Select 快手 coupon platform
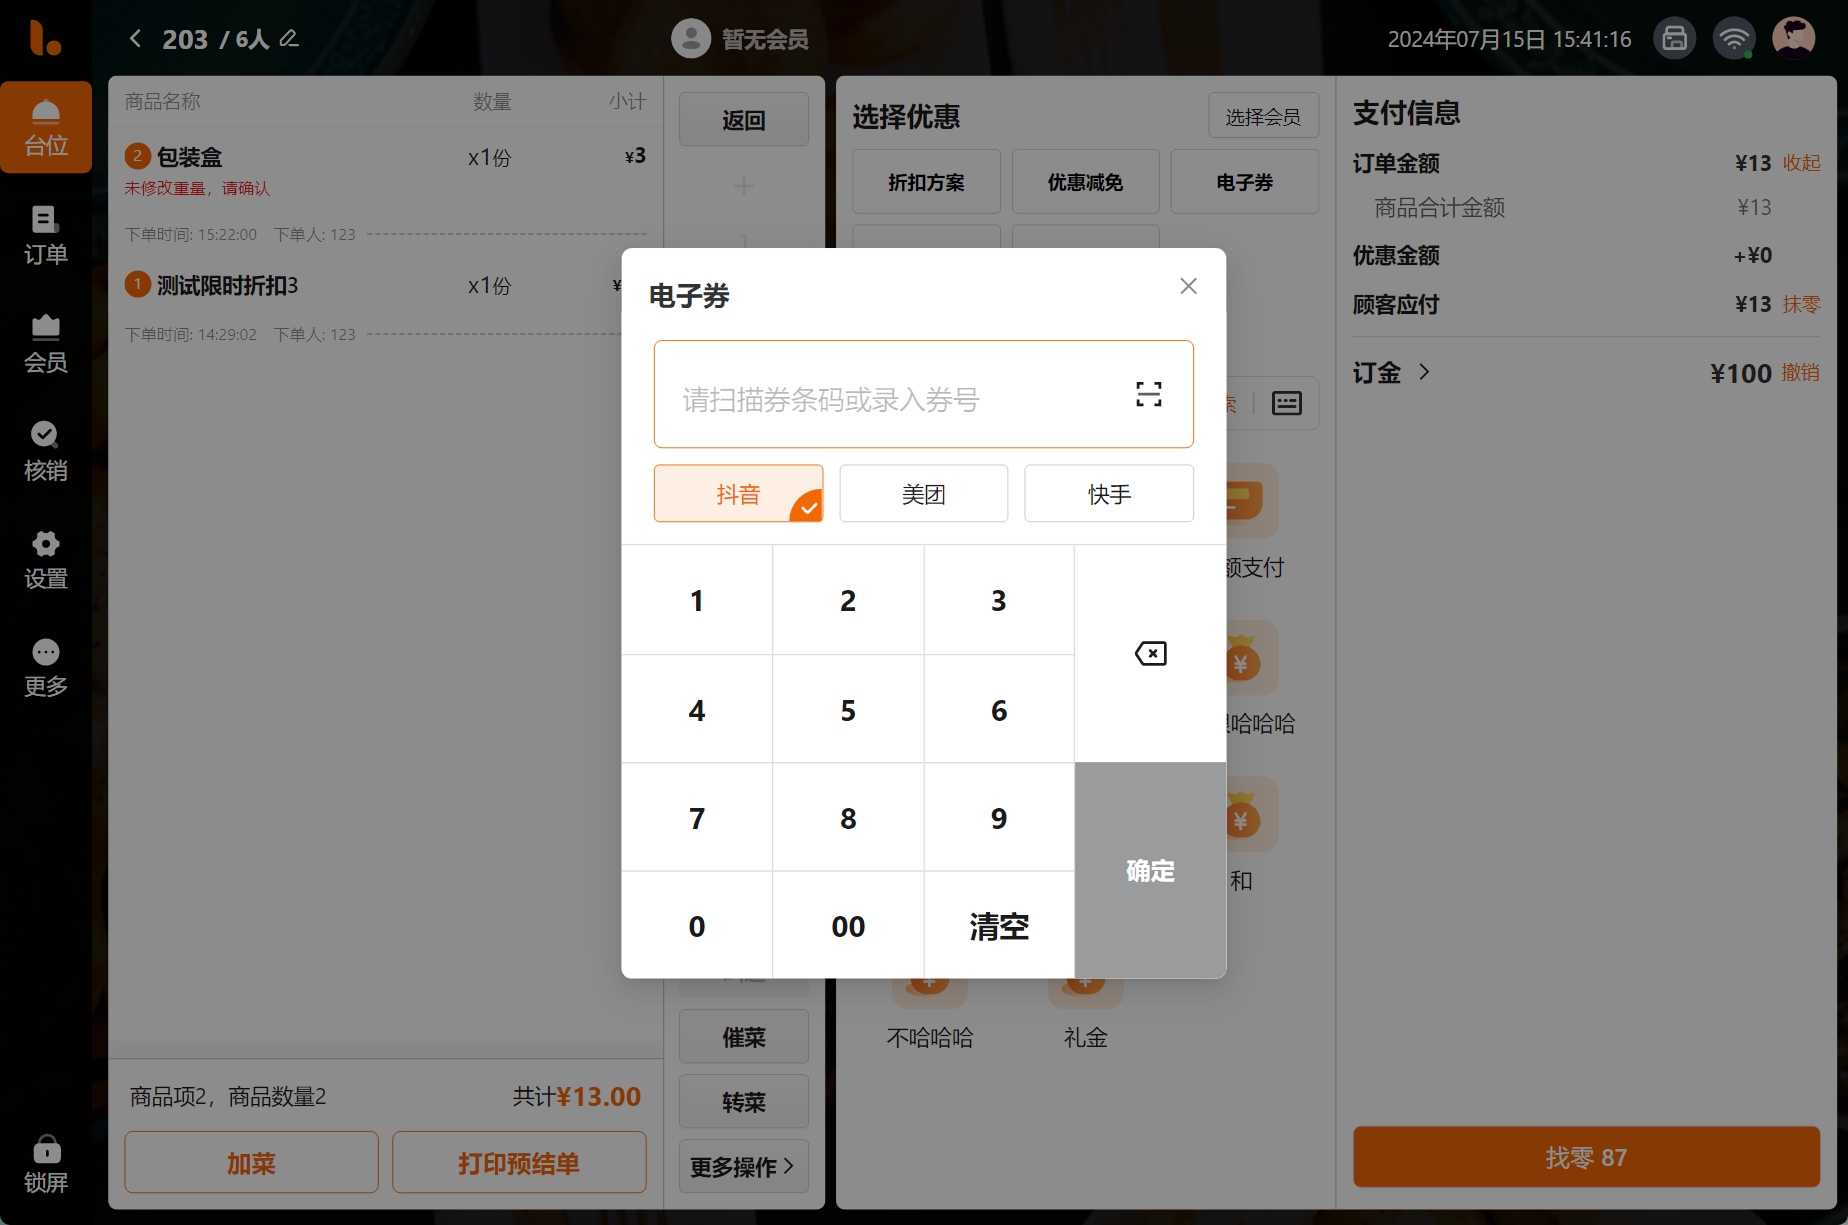This screenshot has width=1848, height=1225. 1109,494
